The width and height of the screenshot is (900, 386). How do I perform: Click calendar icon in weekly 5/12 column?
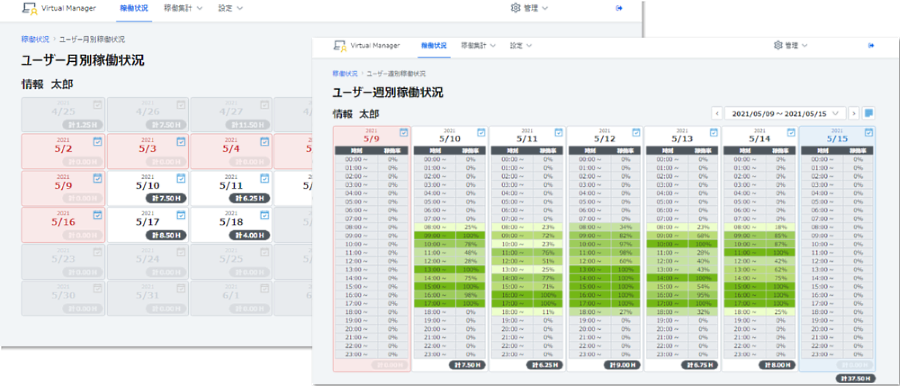637,133
